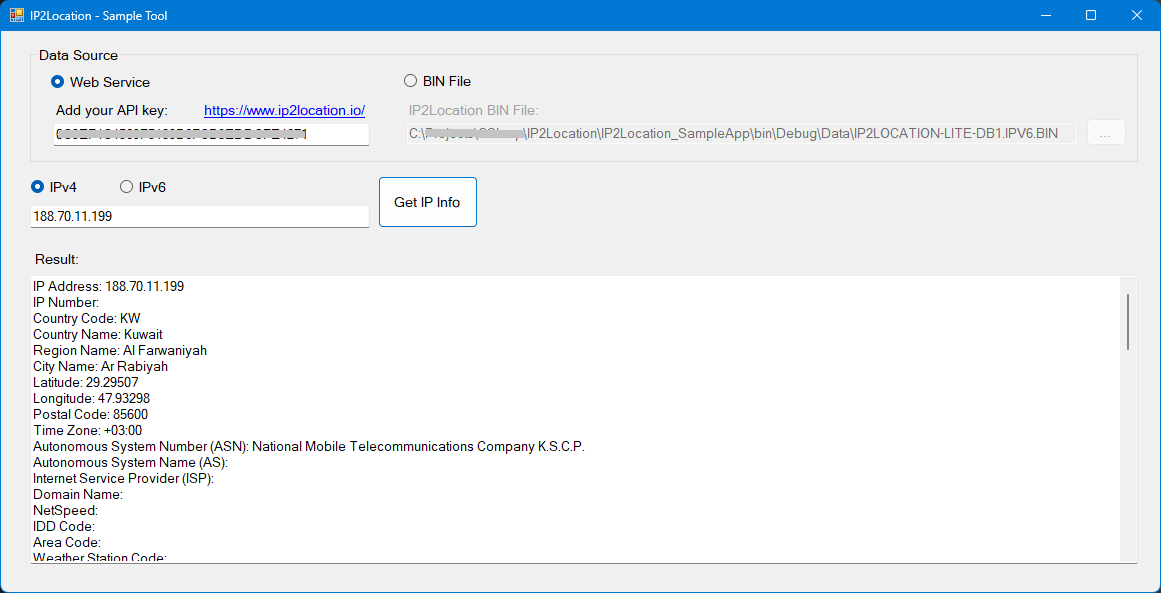Click the 'Add your API key:' label
Image resolution: width=1161 pixels, height=593 pixels.
click(x=113, y=111)
